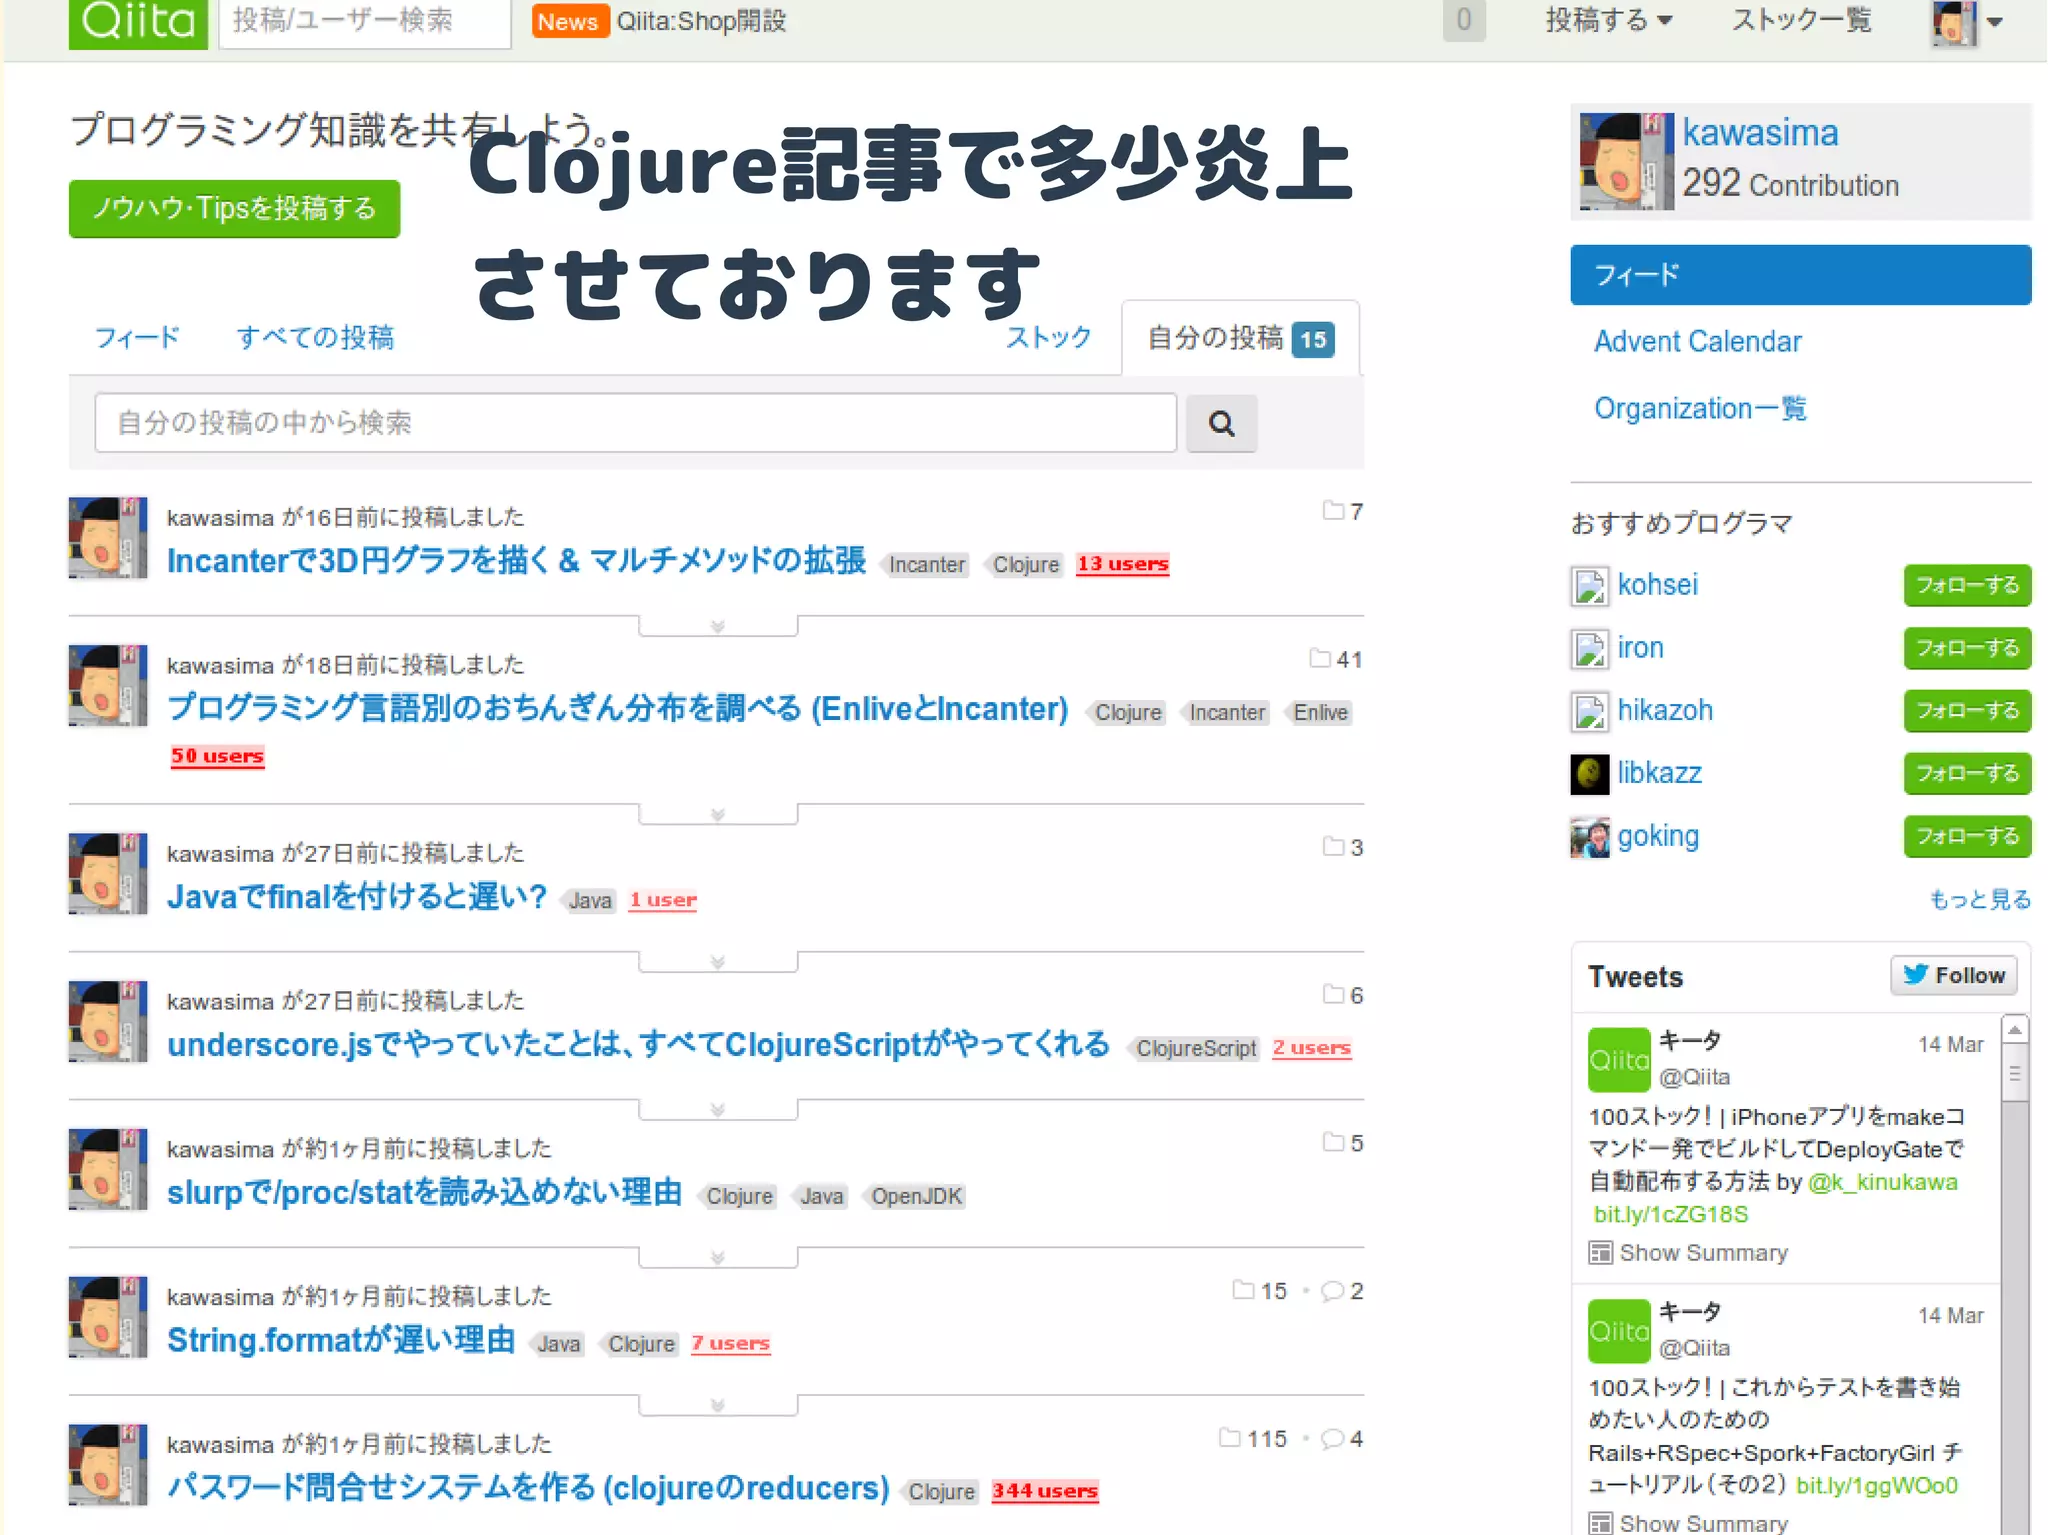This screenshot has height=1535, width=2048.
Task: Click the 344 users badge
Action: [1045, 1491]
